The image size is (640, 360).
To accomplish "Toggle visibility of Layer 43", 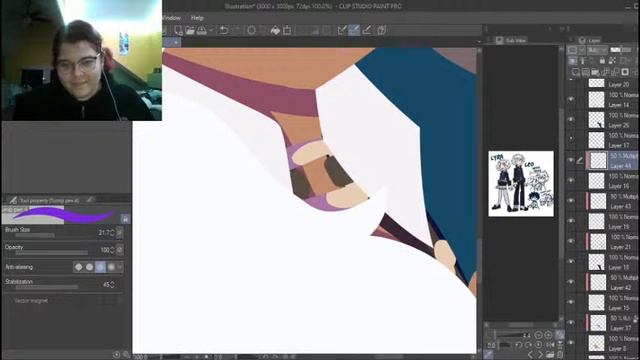I will click(571, 201).
